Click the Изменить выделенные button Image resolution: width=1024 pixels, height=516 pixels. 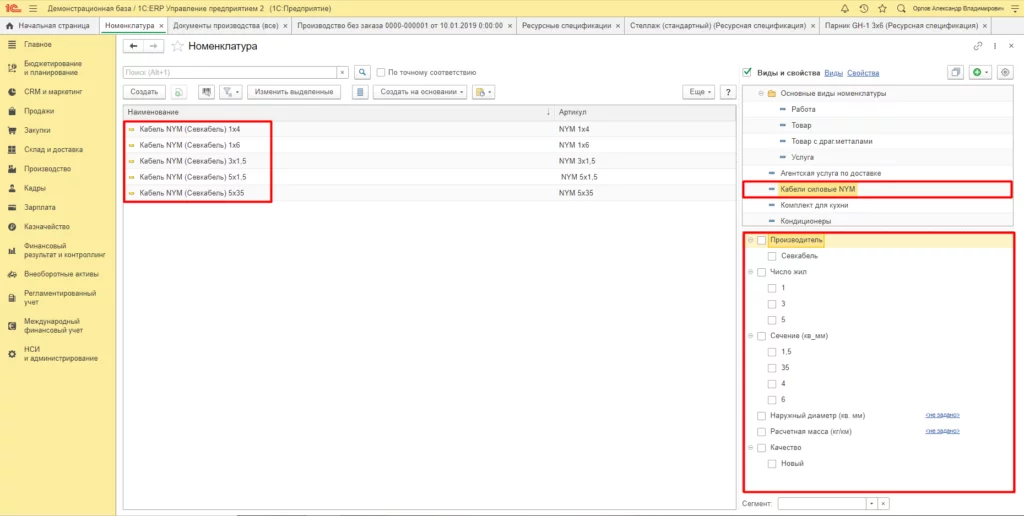tap(294, 92)
